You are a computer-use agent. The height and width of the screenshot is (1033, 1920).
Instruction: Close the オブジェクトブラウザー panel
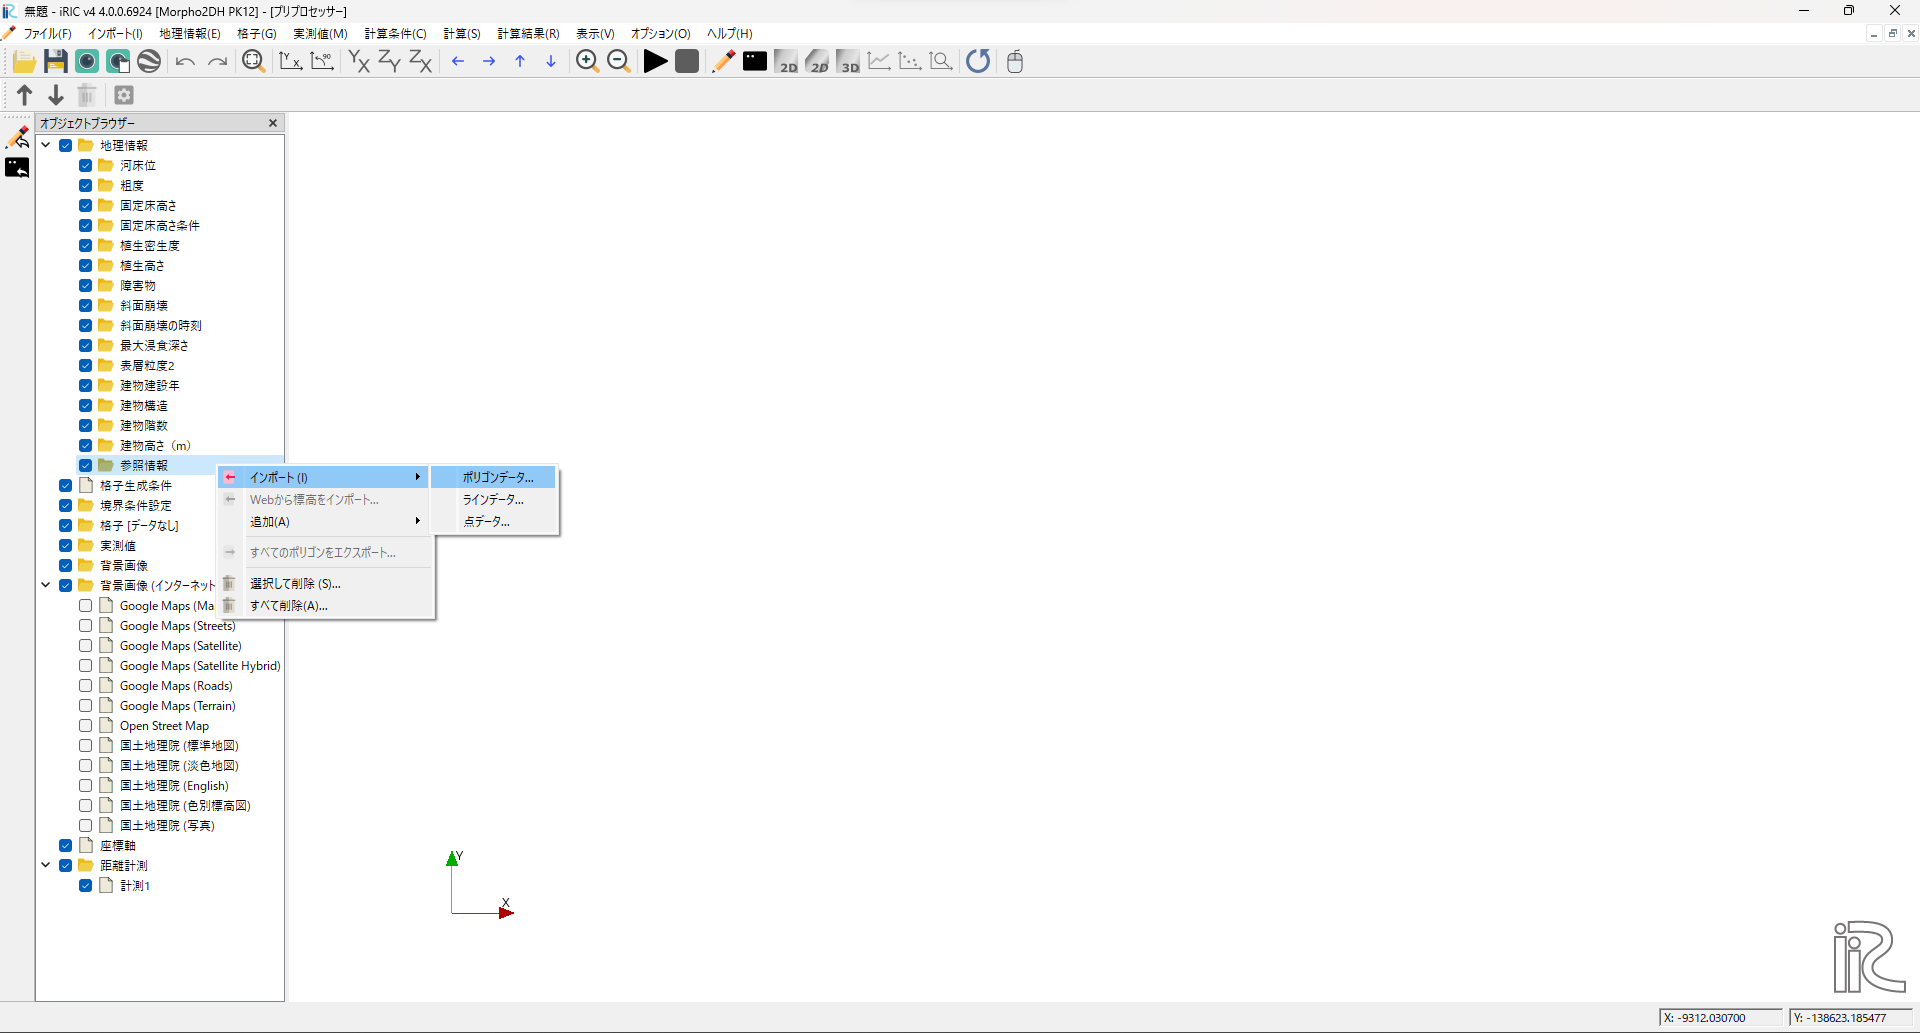(273, 123)
